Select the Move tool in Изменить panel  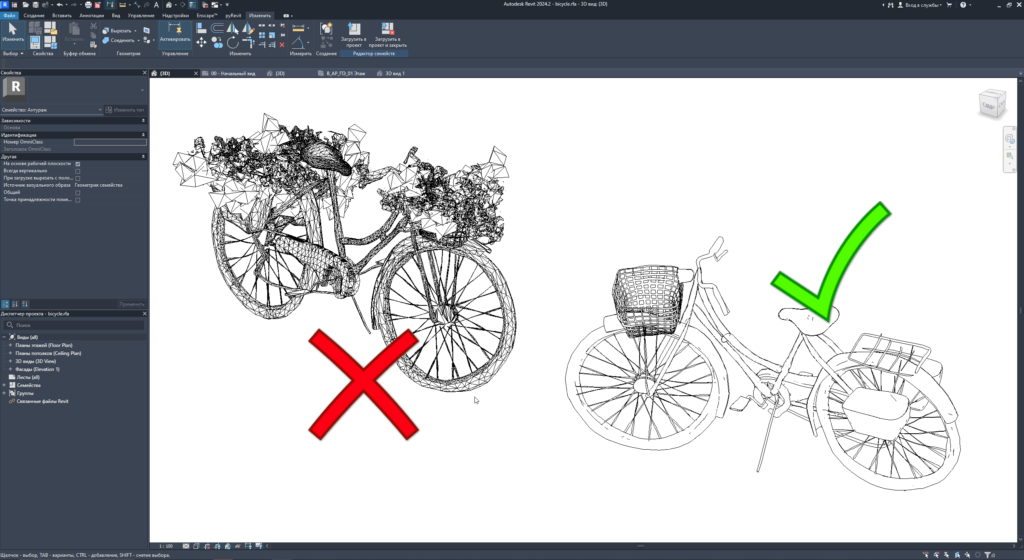coord(201,42)
